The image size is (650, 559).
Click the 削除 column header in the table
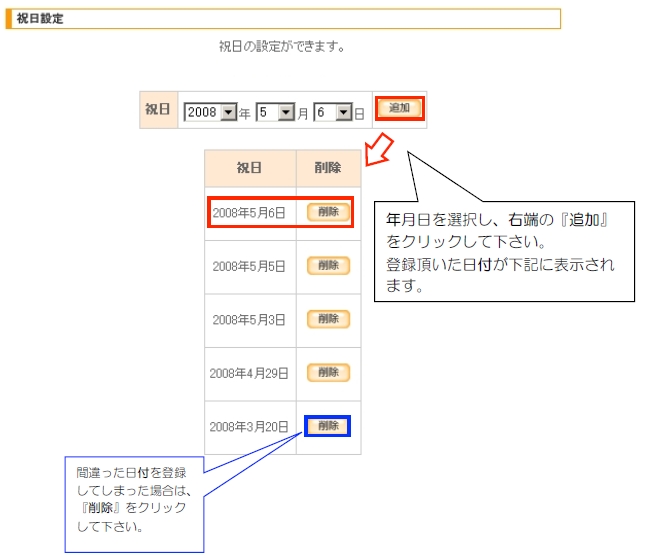coord(328,168)
